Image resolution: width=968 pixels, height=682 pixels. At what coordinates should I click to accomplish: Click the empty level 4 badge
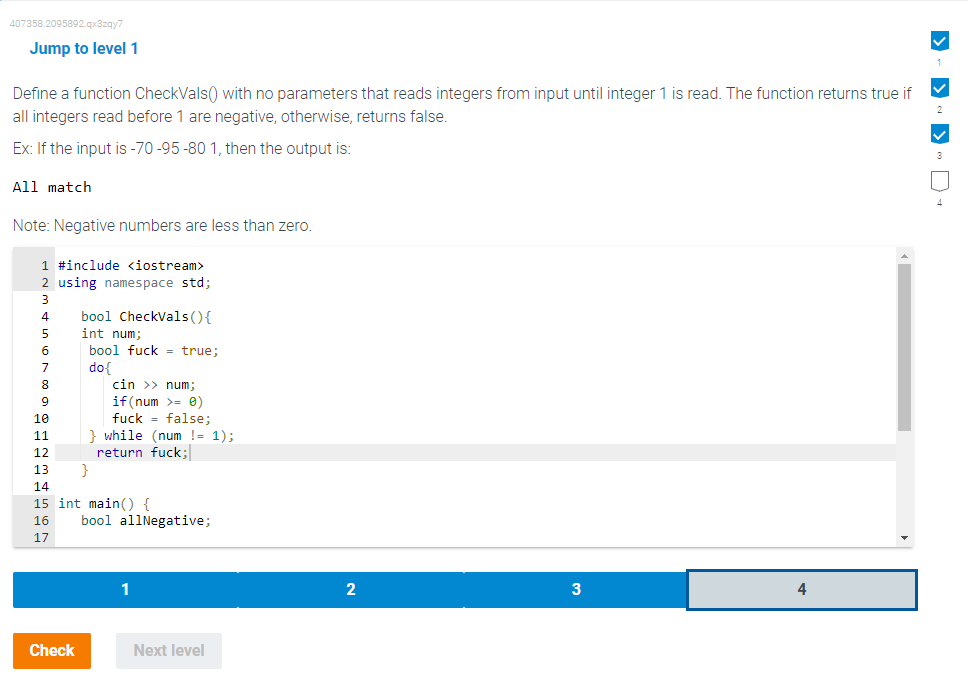[x=939, y=179]
